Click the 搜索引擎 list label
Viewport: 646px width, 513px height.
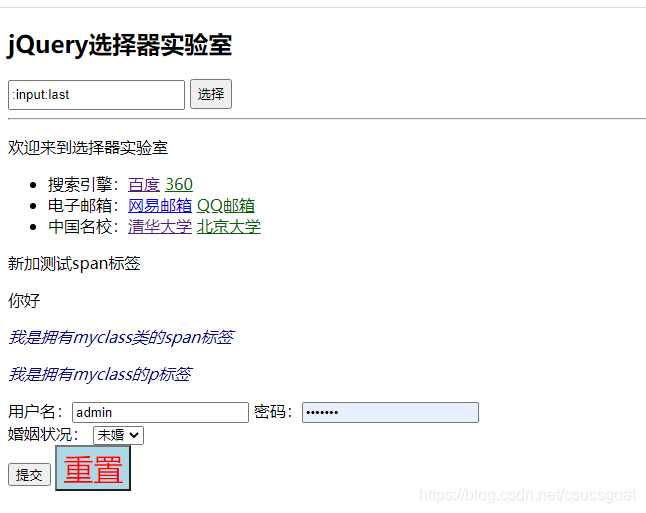[84, 184]
